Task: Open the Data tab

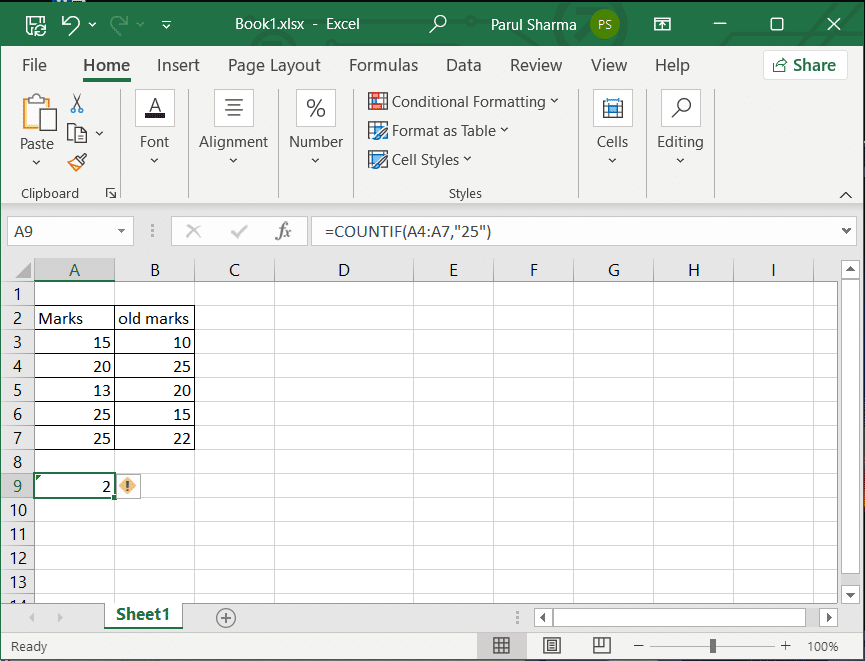Action: point(463,65)
